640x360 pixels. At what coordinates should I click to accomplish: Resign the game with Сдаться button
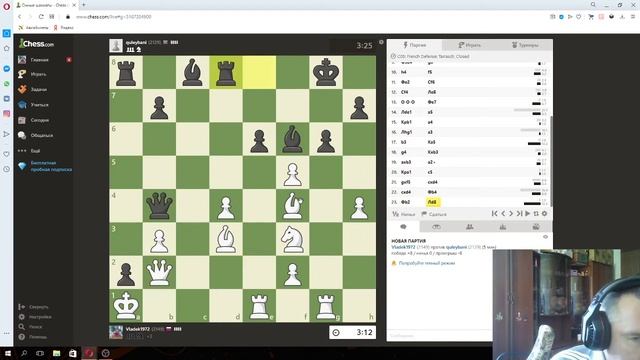(434, 214)
